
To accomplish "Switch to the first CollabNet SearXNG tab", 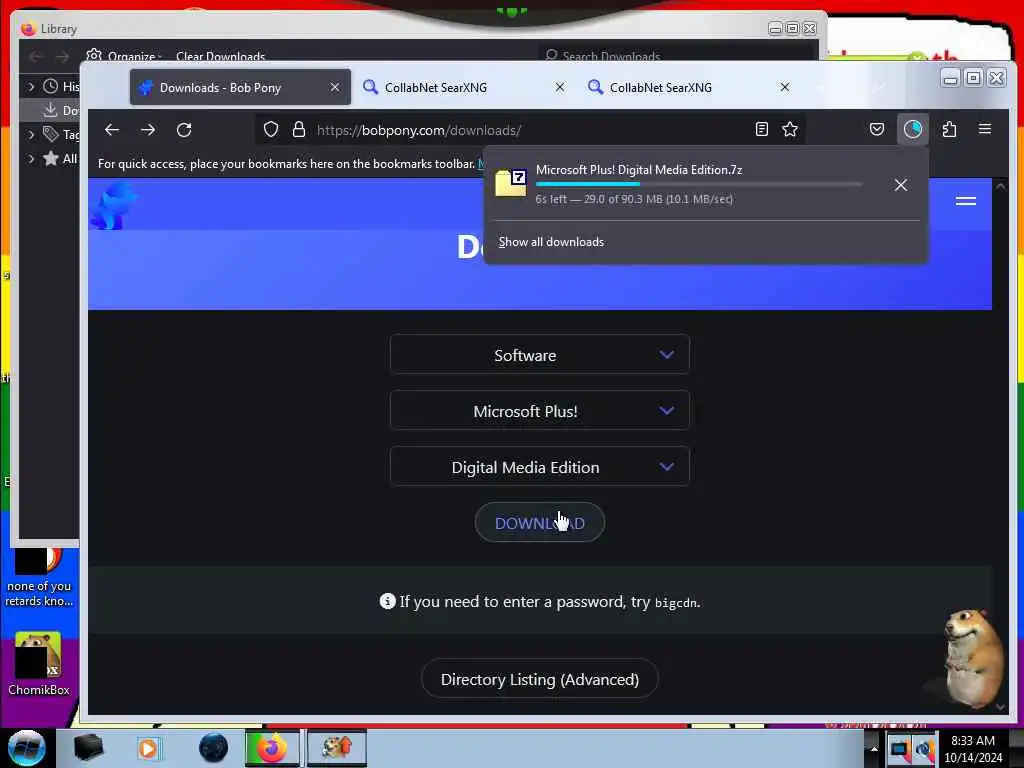I will coord(465,87).
